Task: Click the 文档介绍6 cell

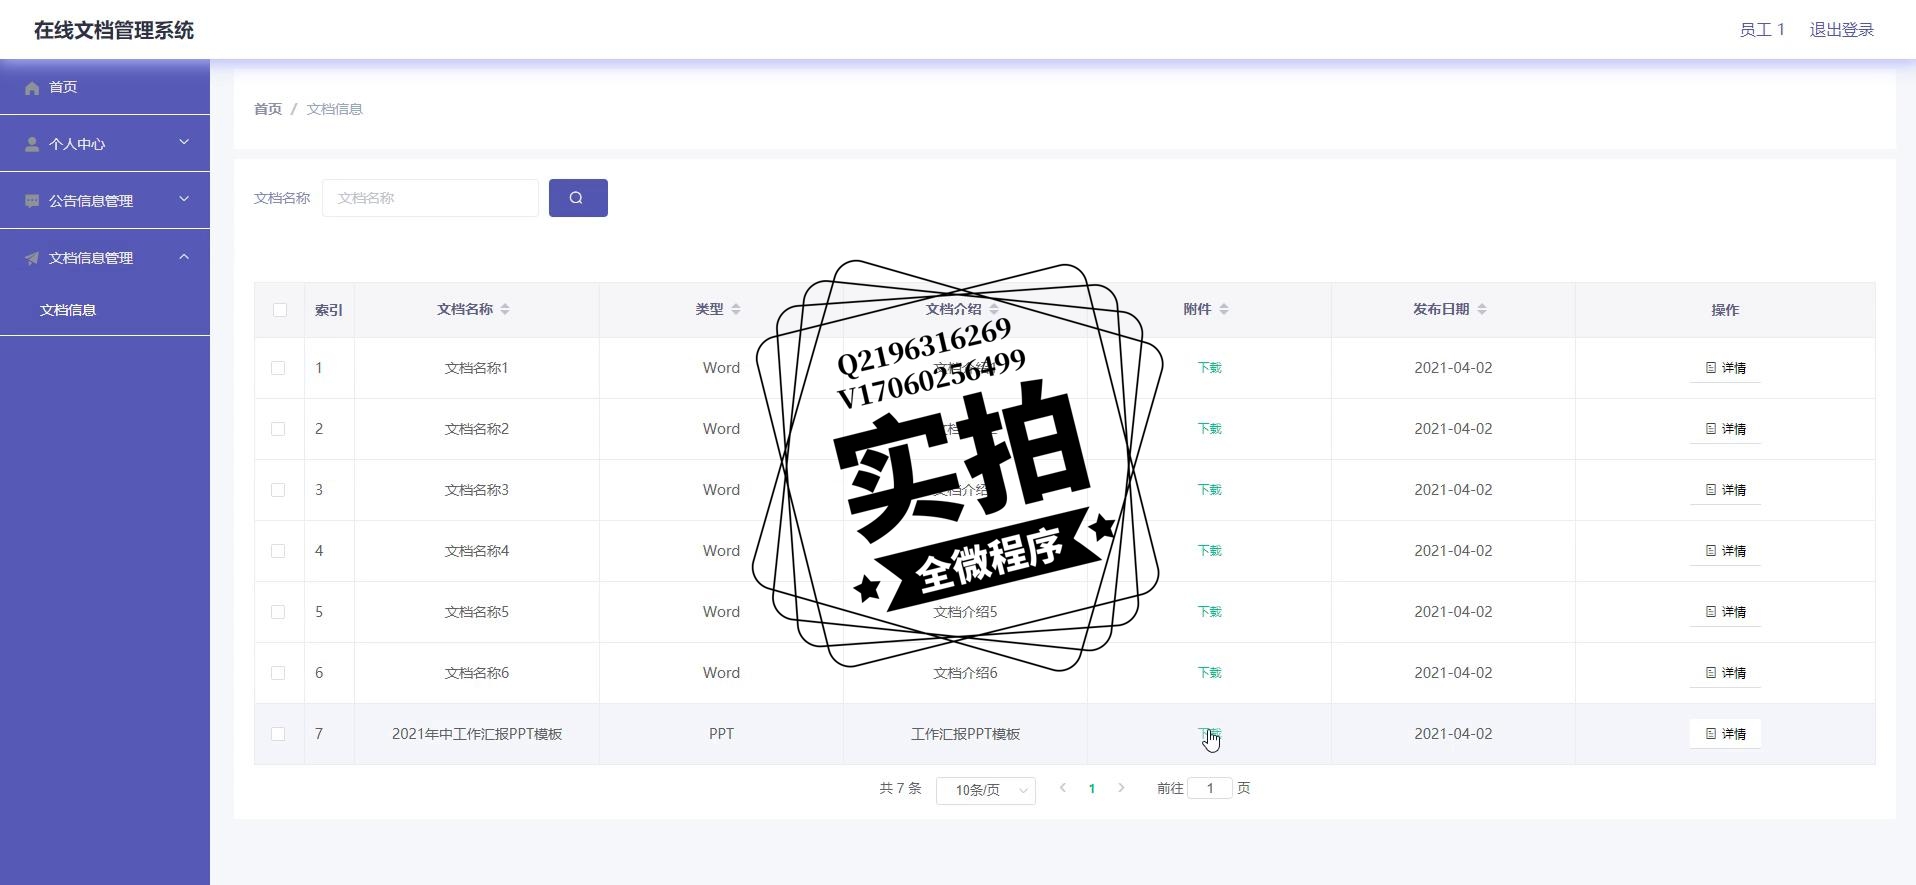Action: click(x=965, y=673)
